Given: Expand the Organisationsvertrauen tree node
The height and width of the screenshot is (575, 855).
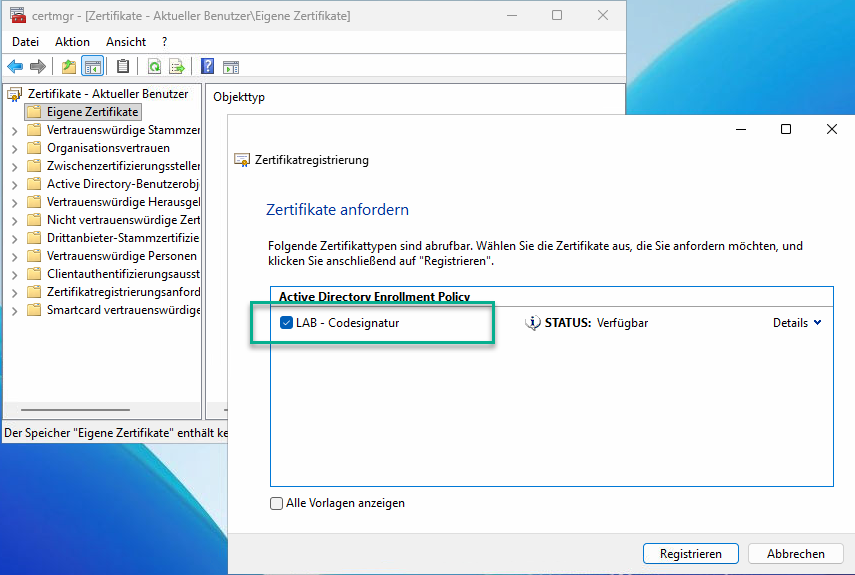Looking at the screenshot, I should (14, 148).
